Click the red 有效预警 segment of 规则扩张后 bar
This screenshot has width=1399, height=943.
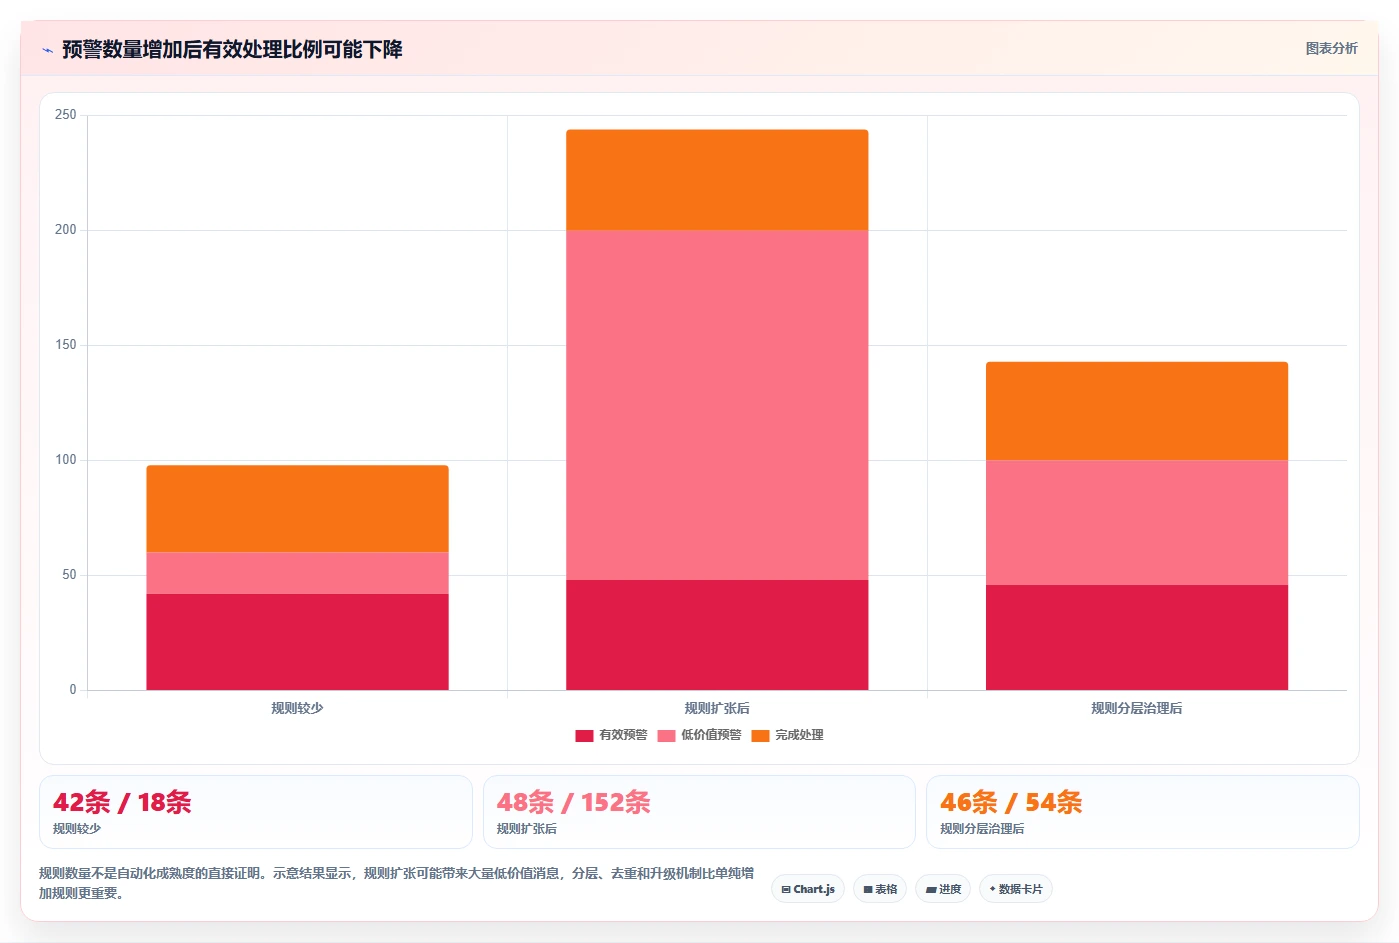(x=717, y=635)
